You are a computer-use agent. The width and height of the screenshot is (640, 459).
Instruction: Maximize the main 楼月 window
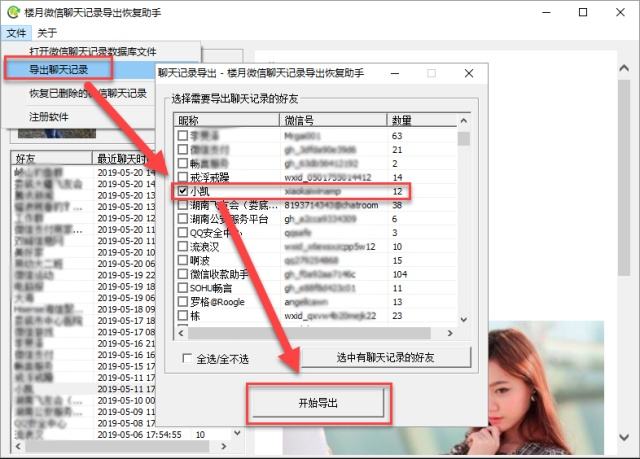click(583, 12)
